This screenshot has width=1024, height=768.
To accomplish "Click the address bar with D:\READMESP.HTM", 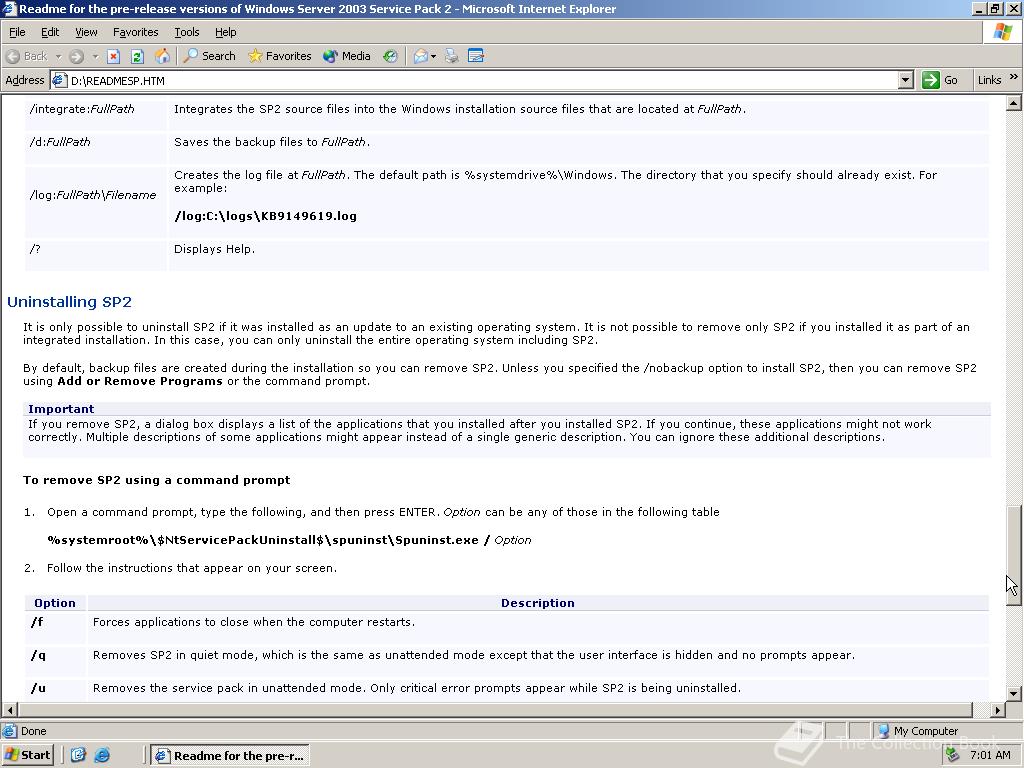I will (483, 80).
